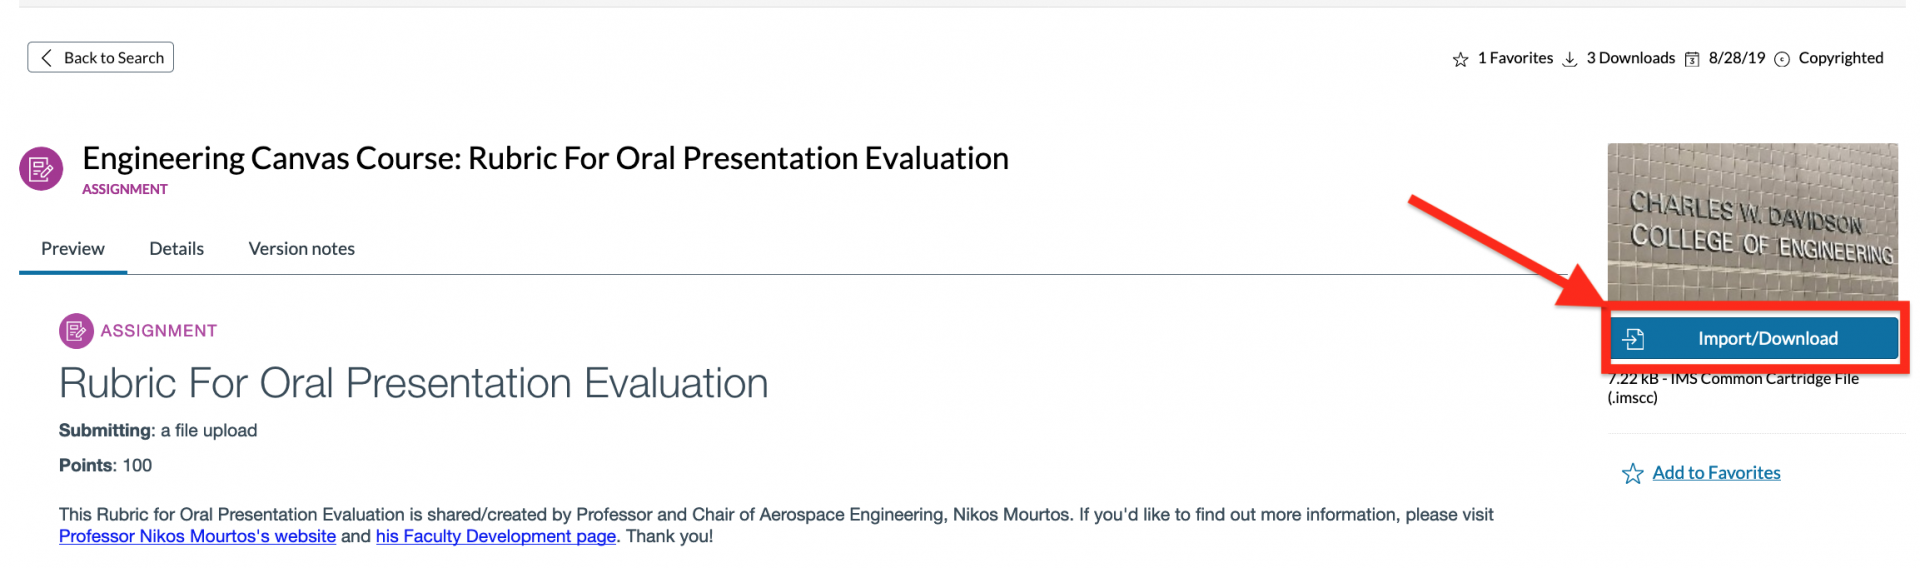This screenshot has width=1920, height=568.
Task: Click the magenta ASSIGNMENT label under the title
Action: point(125,190)
